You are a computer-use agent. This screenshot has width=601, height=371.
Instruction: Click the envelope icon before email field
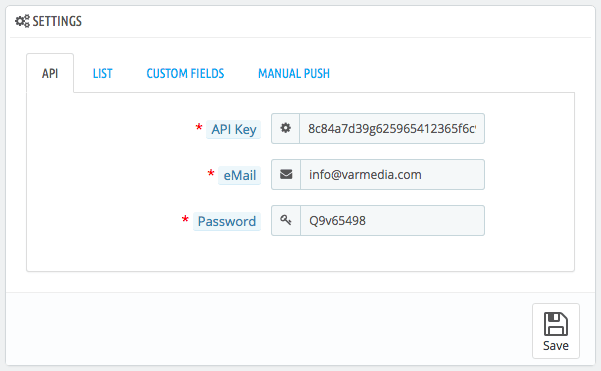pos(286,174)
